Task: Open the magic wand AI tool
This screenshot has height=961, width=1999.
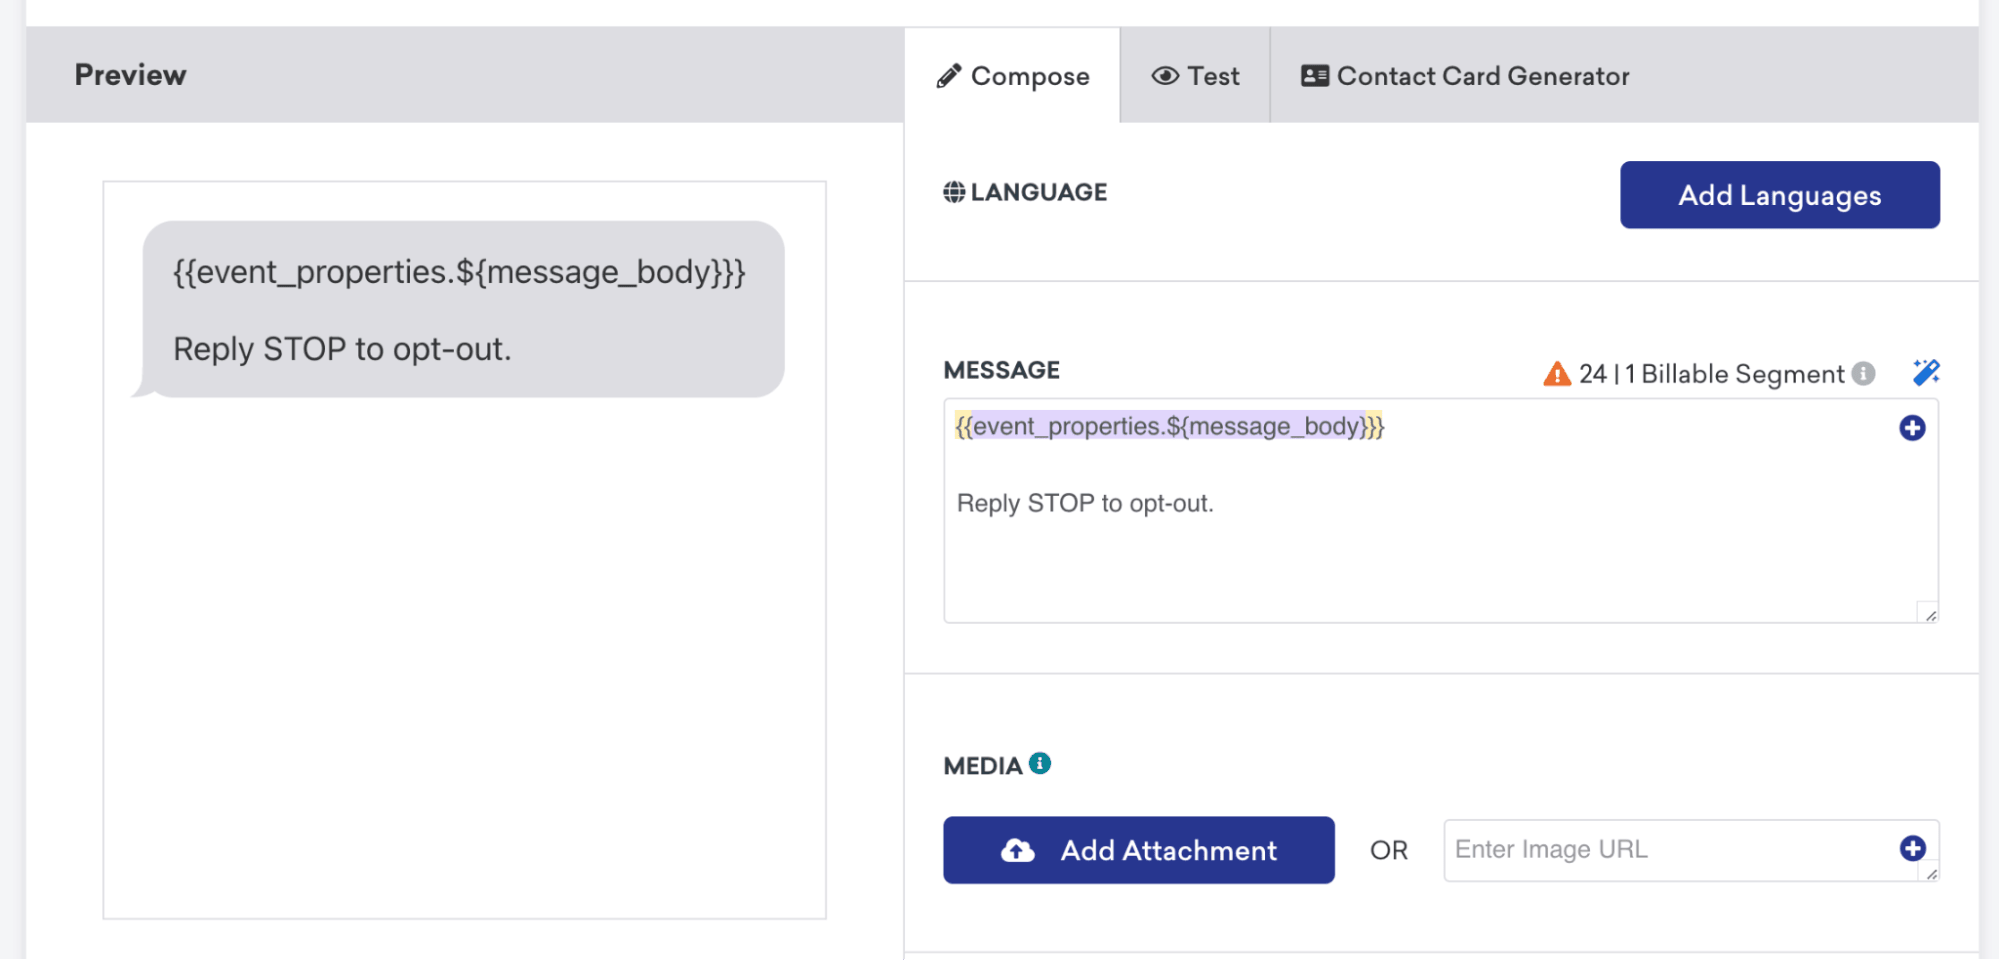Action: coord(1926,372)
